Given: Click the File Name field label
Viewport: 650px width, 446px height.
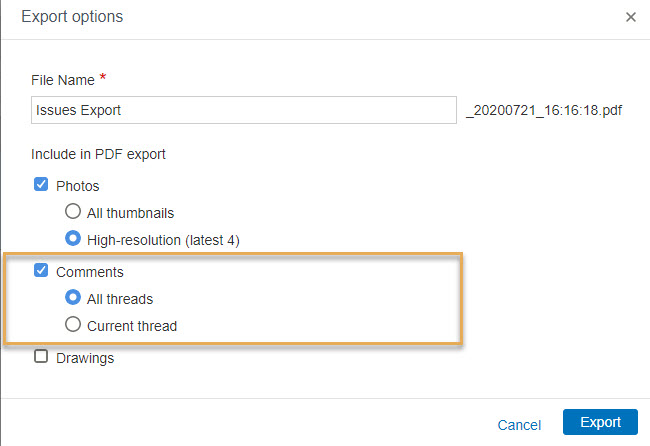Looking at the screenshot, I should pos(62,79).
